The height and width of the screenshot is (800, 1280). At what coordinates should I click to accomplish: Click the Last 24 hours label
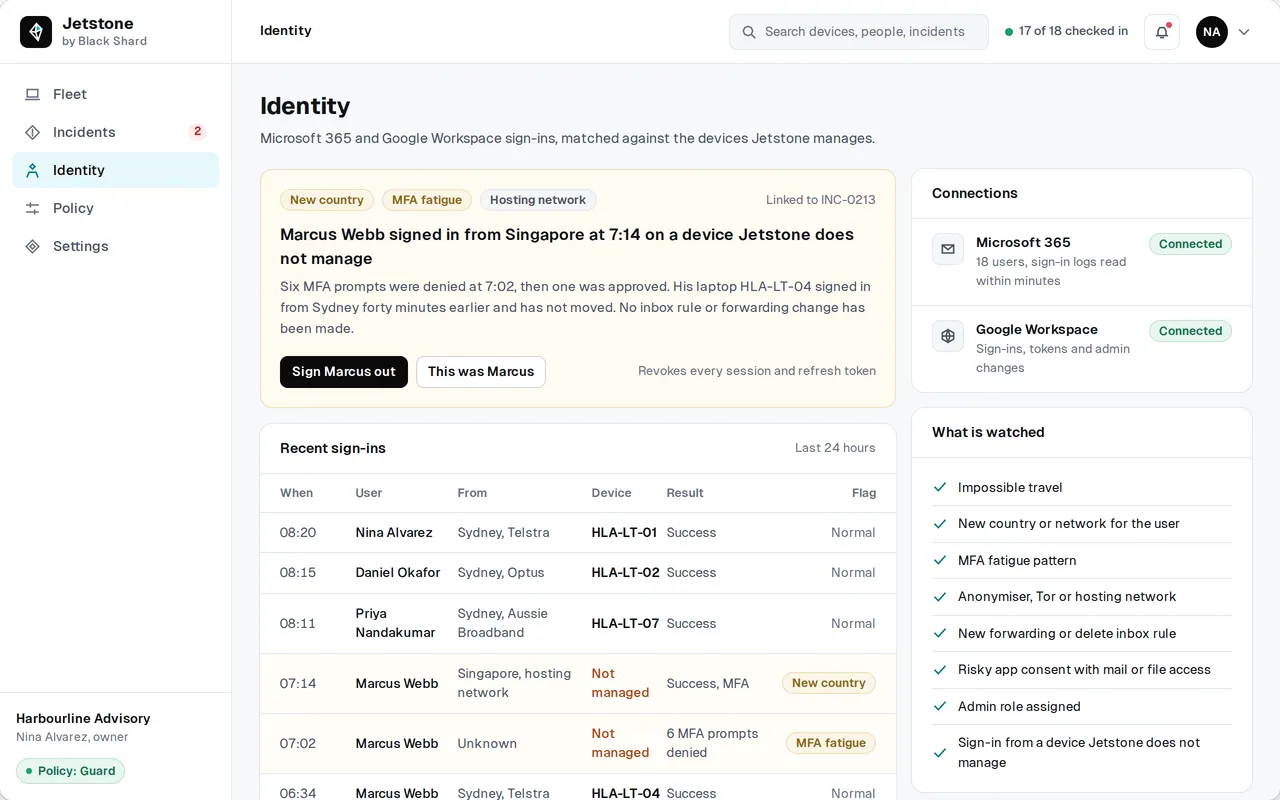pyautogui.click(x=835, y=448)
